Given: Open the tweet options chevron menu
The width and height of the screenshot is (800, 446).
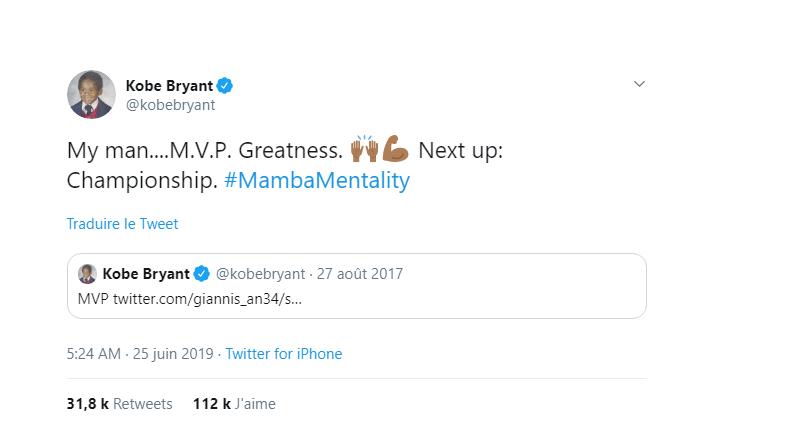Looking at the screenshot, I should [x=640, y=84].
